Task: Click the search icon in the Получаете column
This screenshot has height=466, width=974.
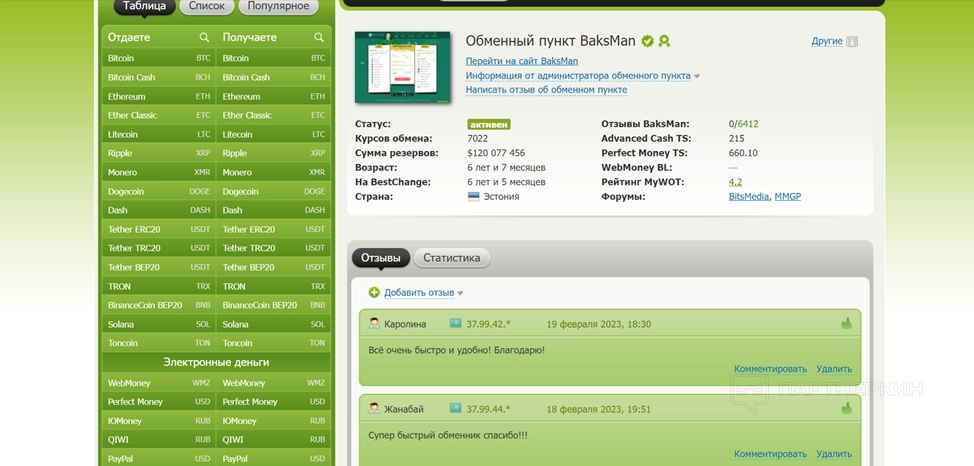Action: [319, 37]
